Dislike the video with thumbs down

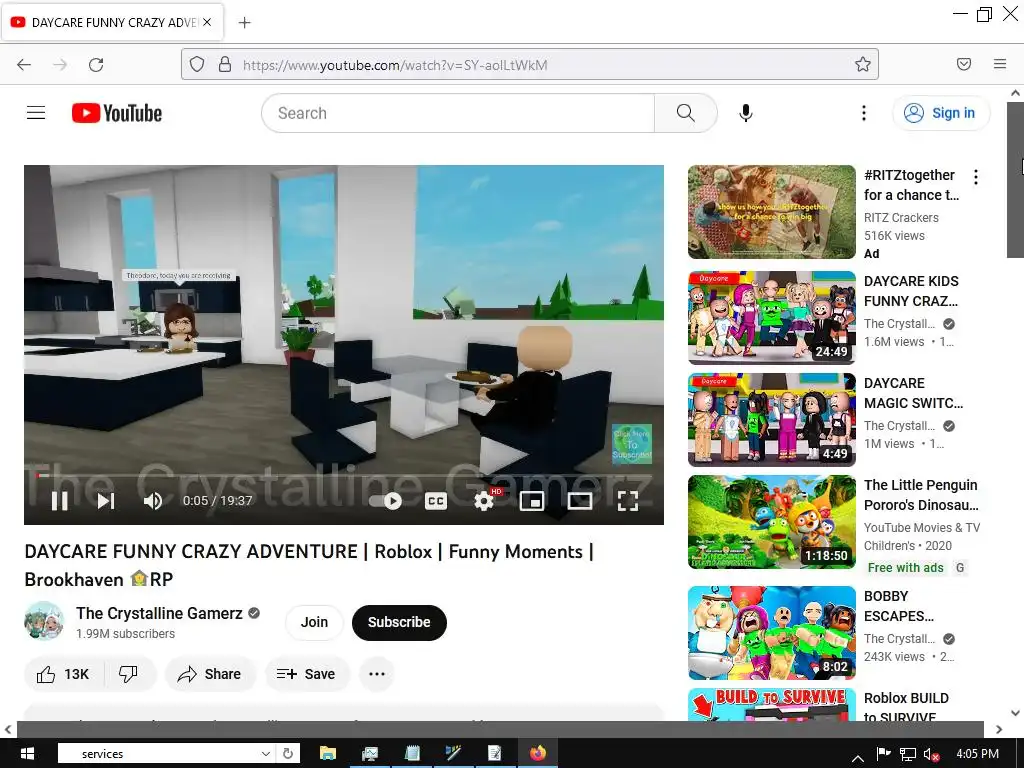tap(129, 674)
